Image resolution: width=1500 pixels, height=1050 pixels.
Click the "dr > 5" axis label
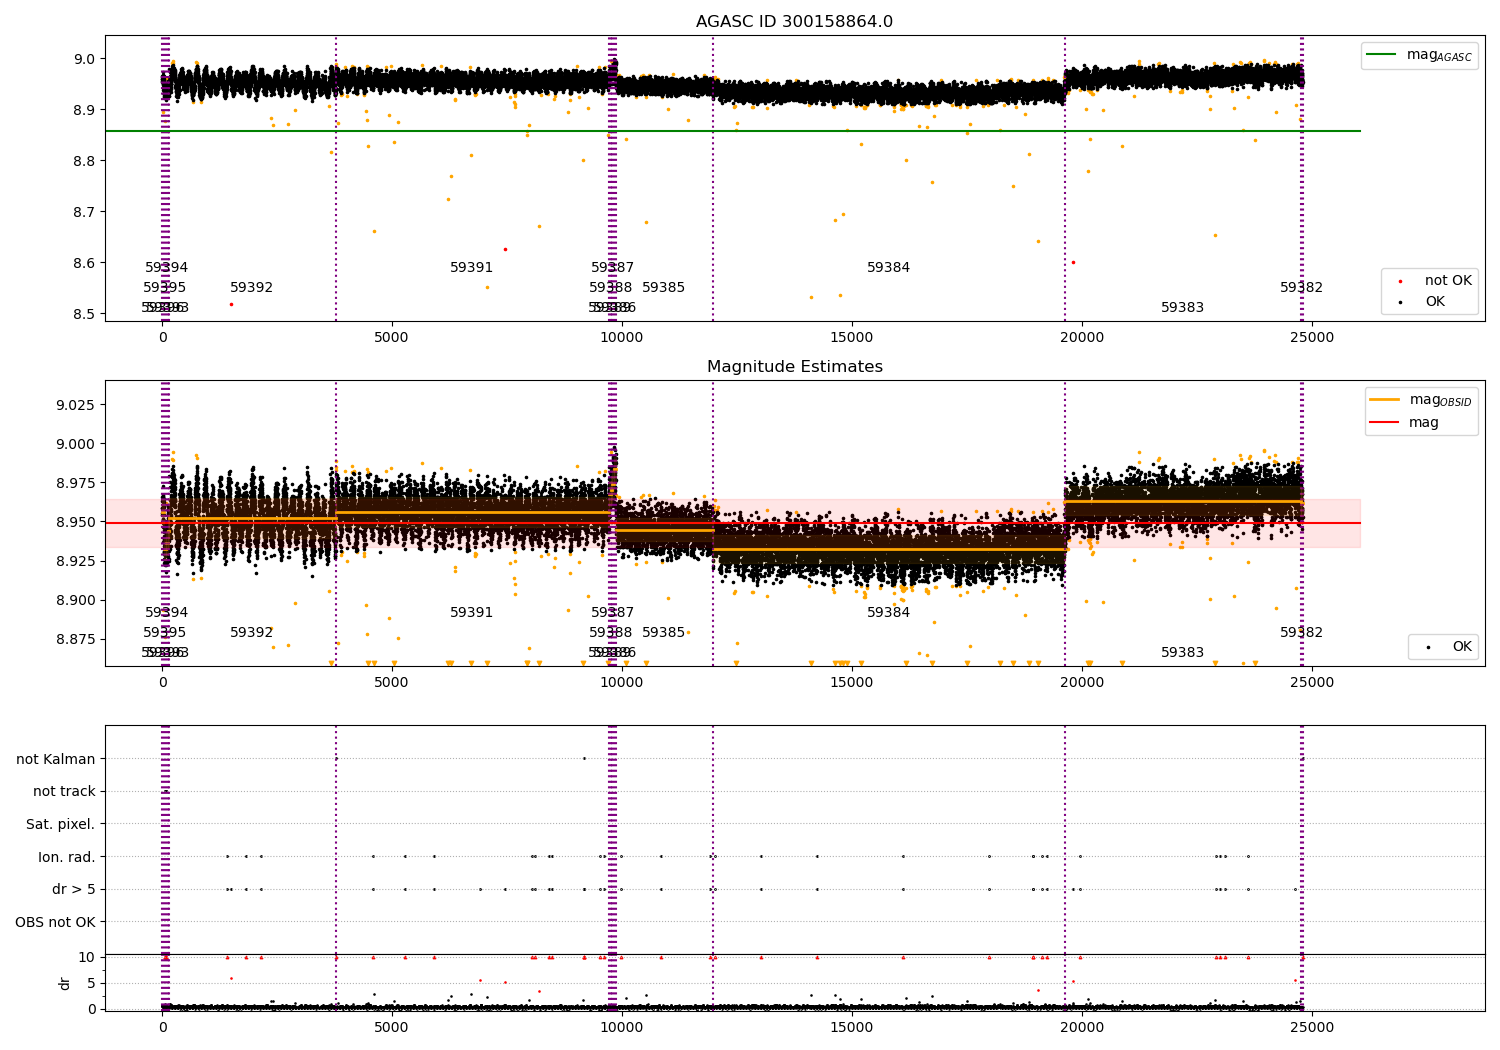point(74,889)
